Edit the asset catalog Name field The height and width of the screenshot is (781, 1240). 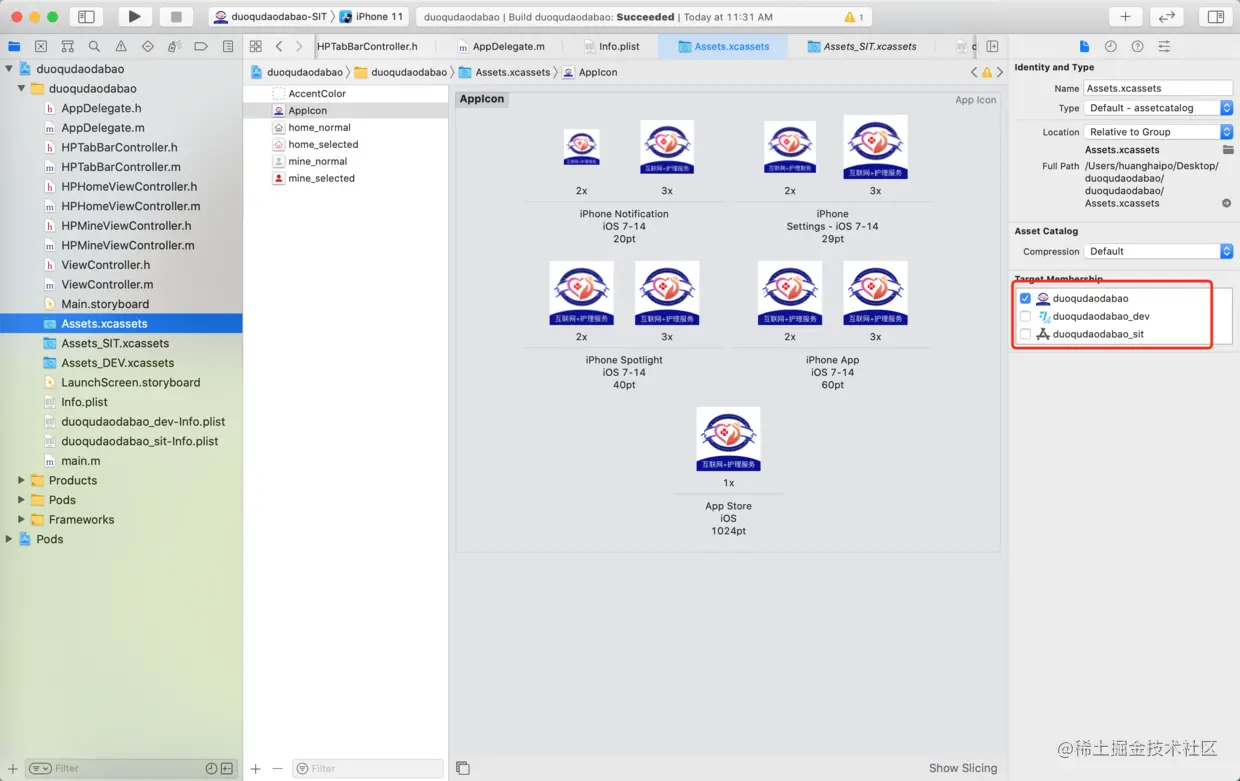(1158, 88)
